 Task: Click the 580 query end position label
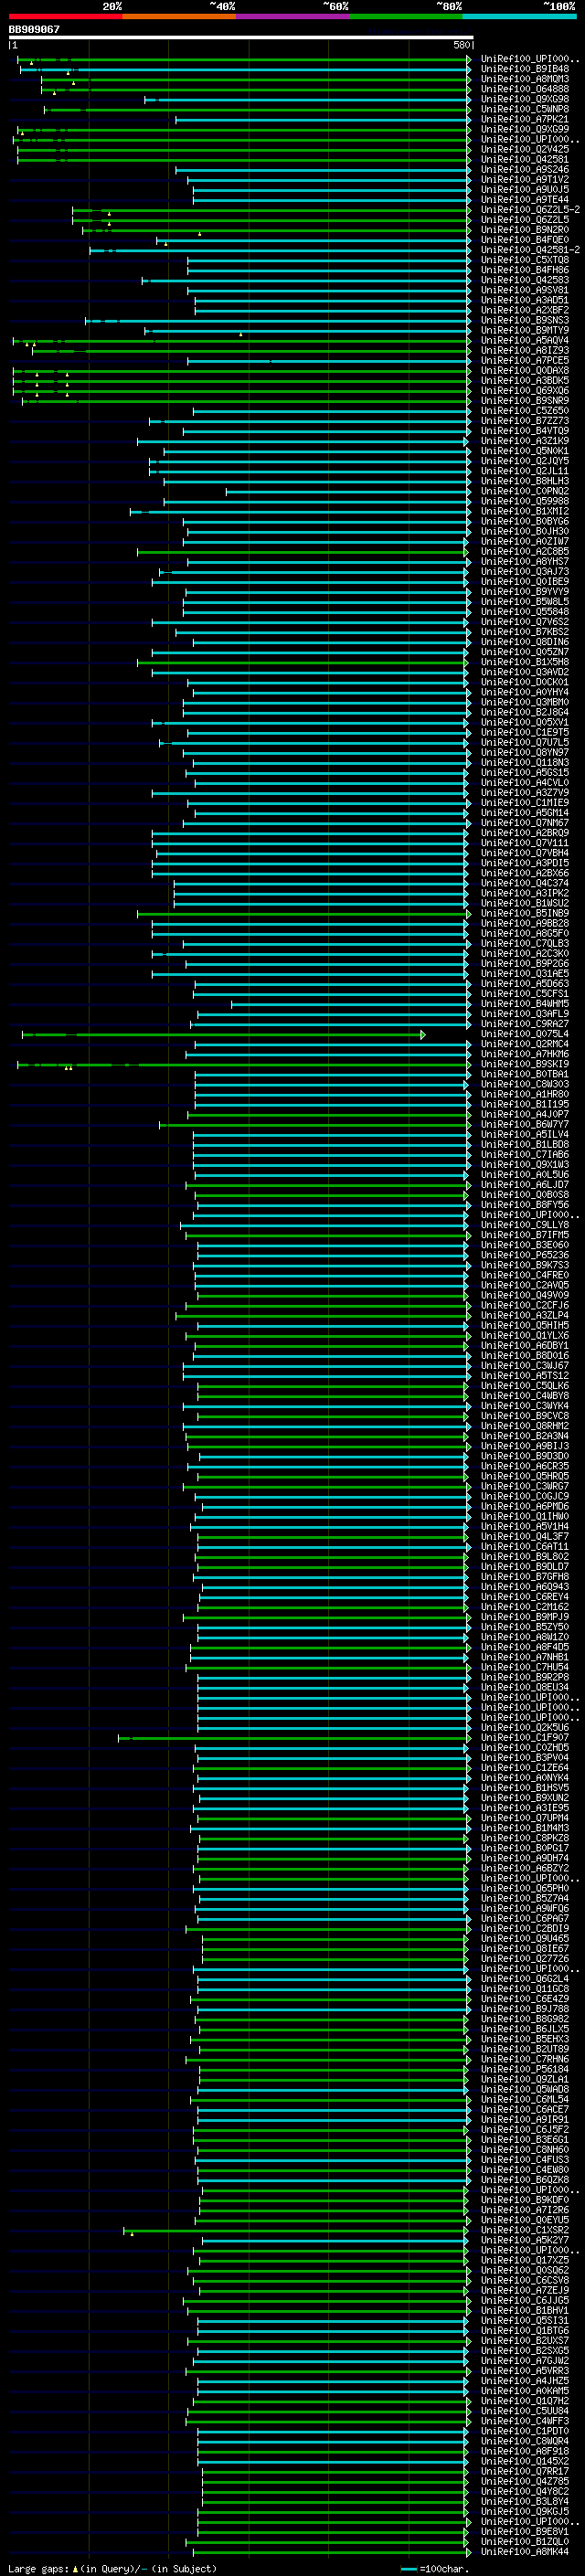tap(462, 46)
